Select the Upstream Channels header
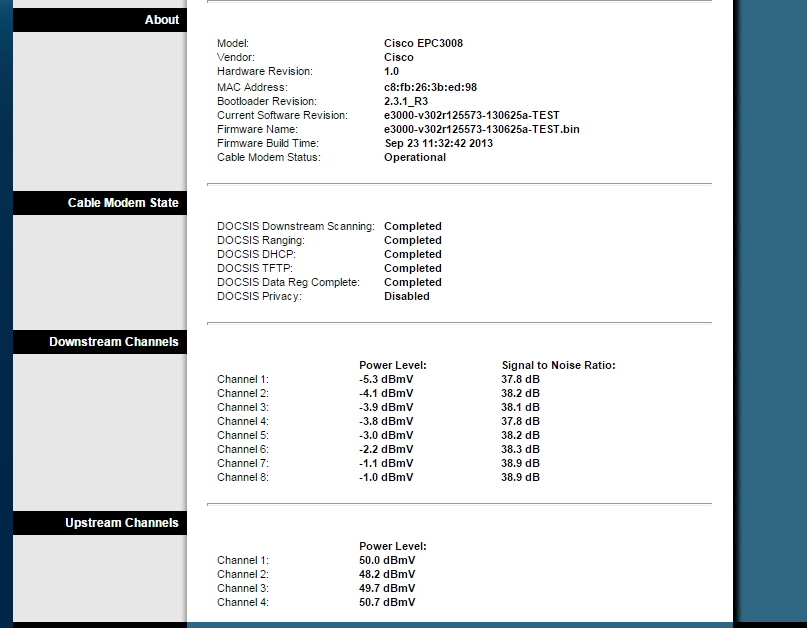Viewport: 807px width, 628px height. 100,523
